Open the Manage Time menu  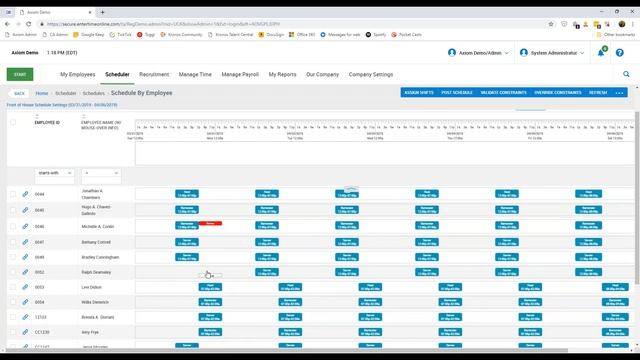[195, 74]
